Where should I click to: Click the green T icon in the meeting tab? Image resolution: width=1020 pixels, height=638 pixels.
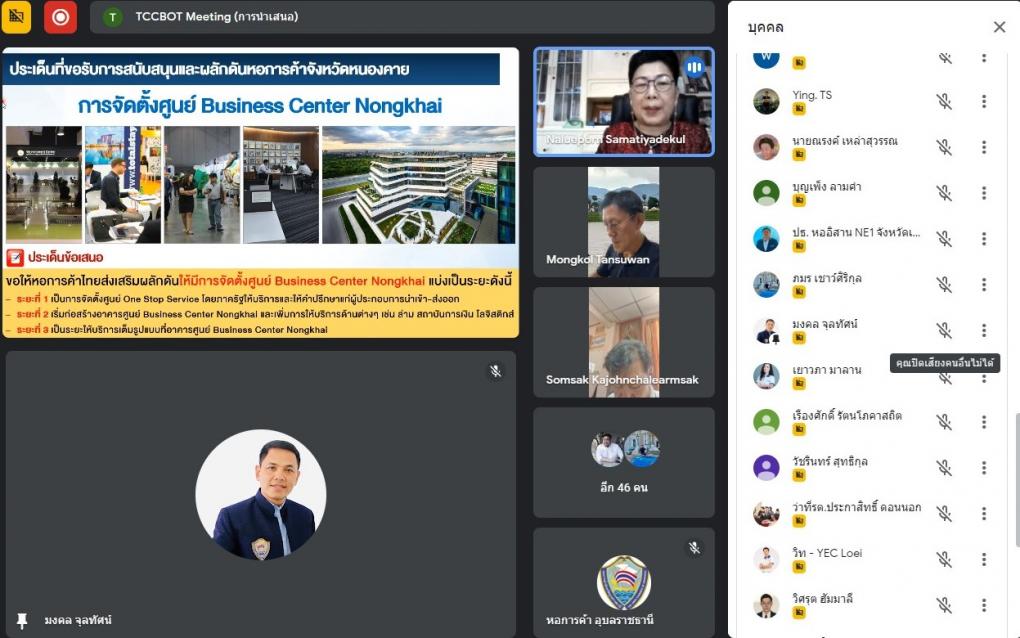tap(113, 17)
